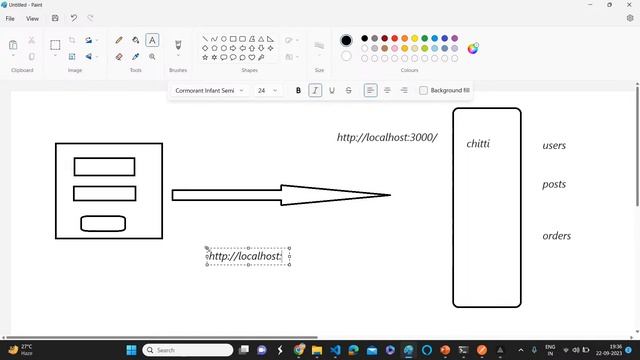Choose the green palette colour
Screen dimensions: 640x360
[424, 38]
